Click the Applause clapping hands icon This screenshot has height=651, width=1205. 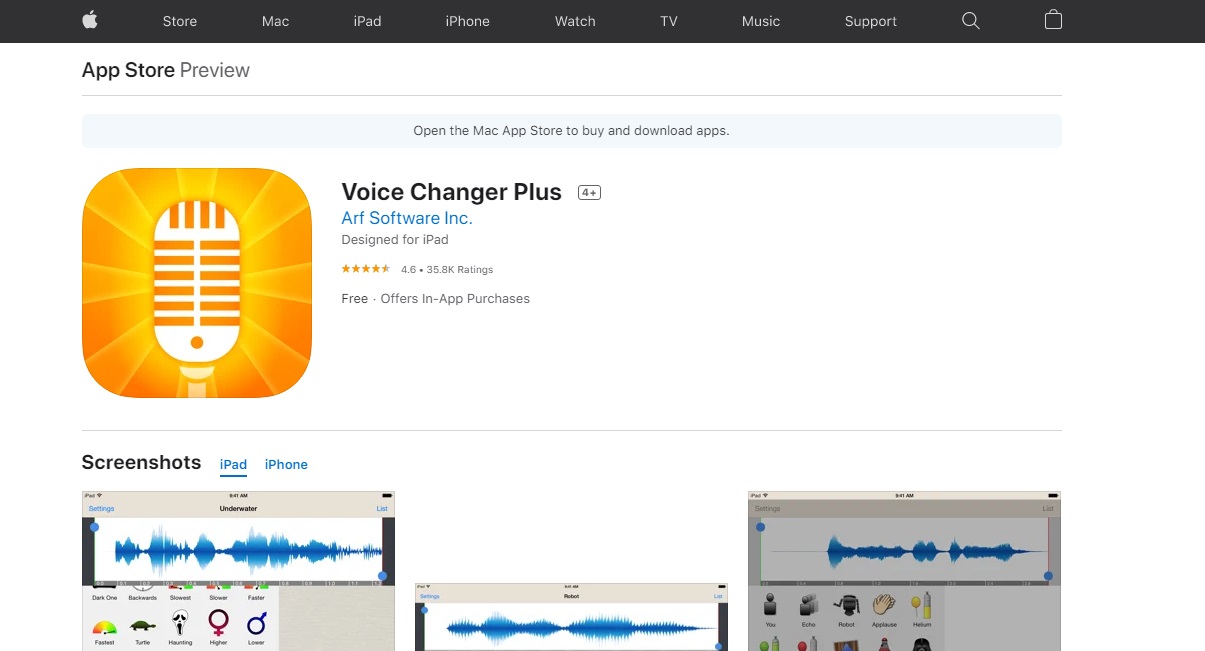click(884, 606)
